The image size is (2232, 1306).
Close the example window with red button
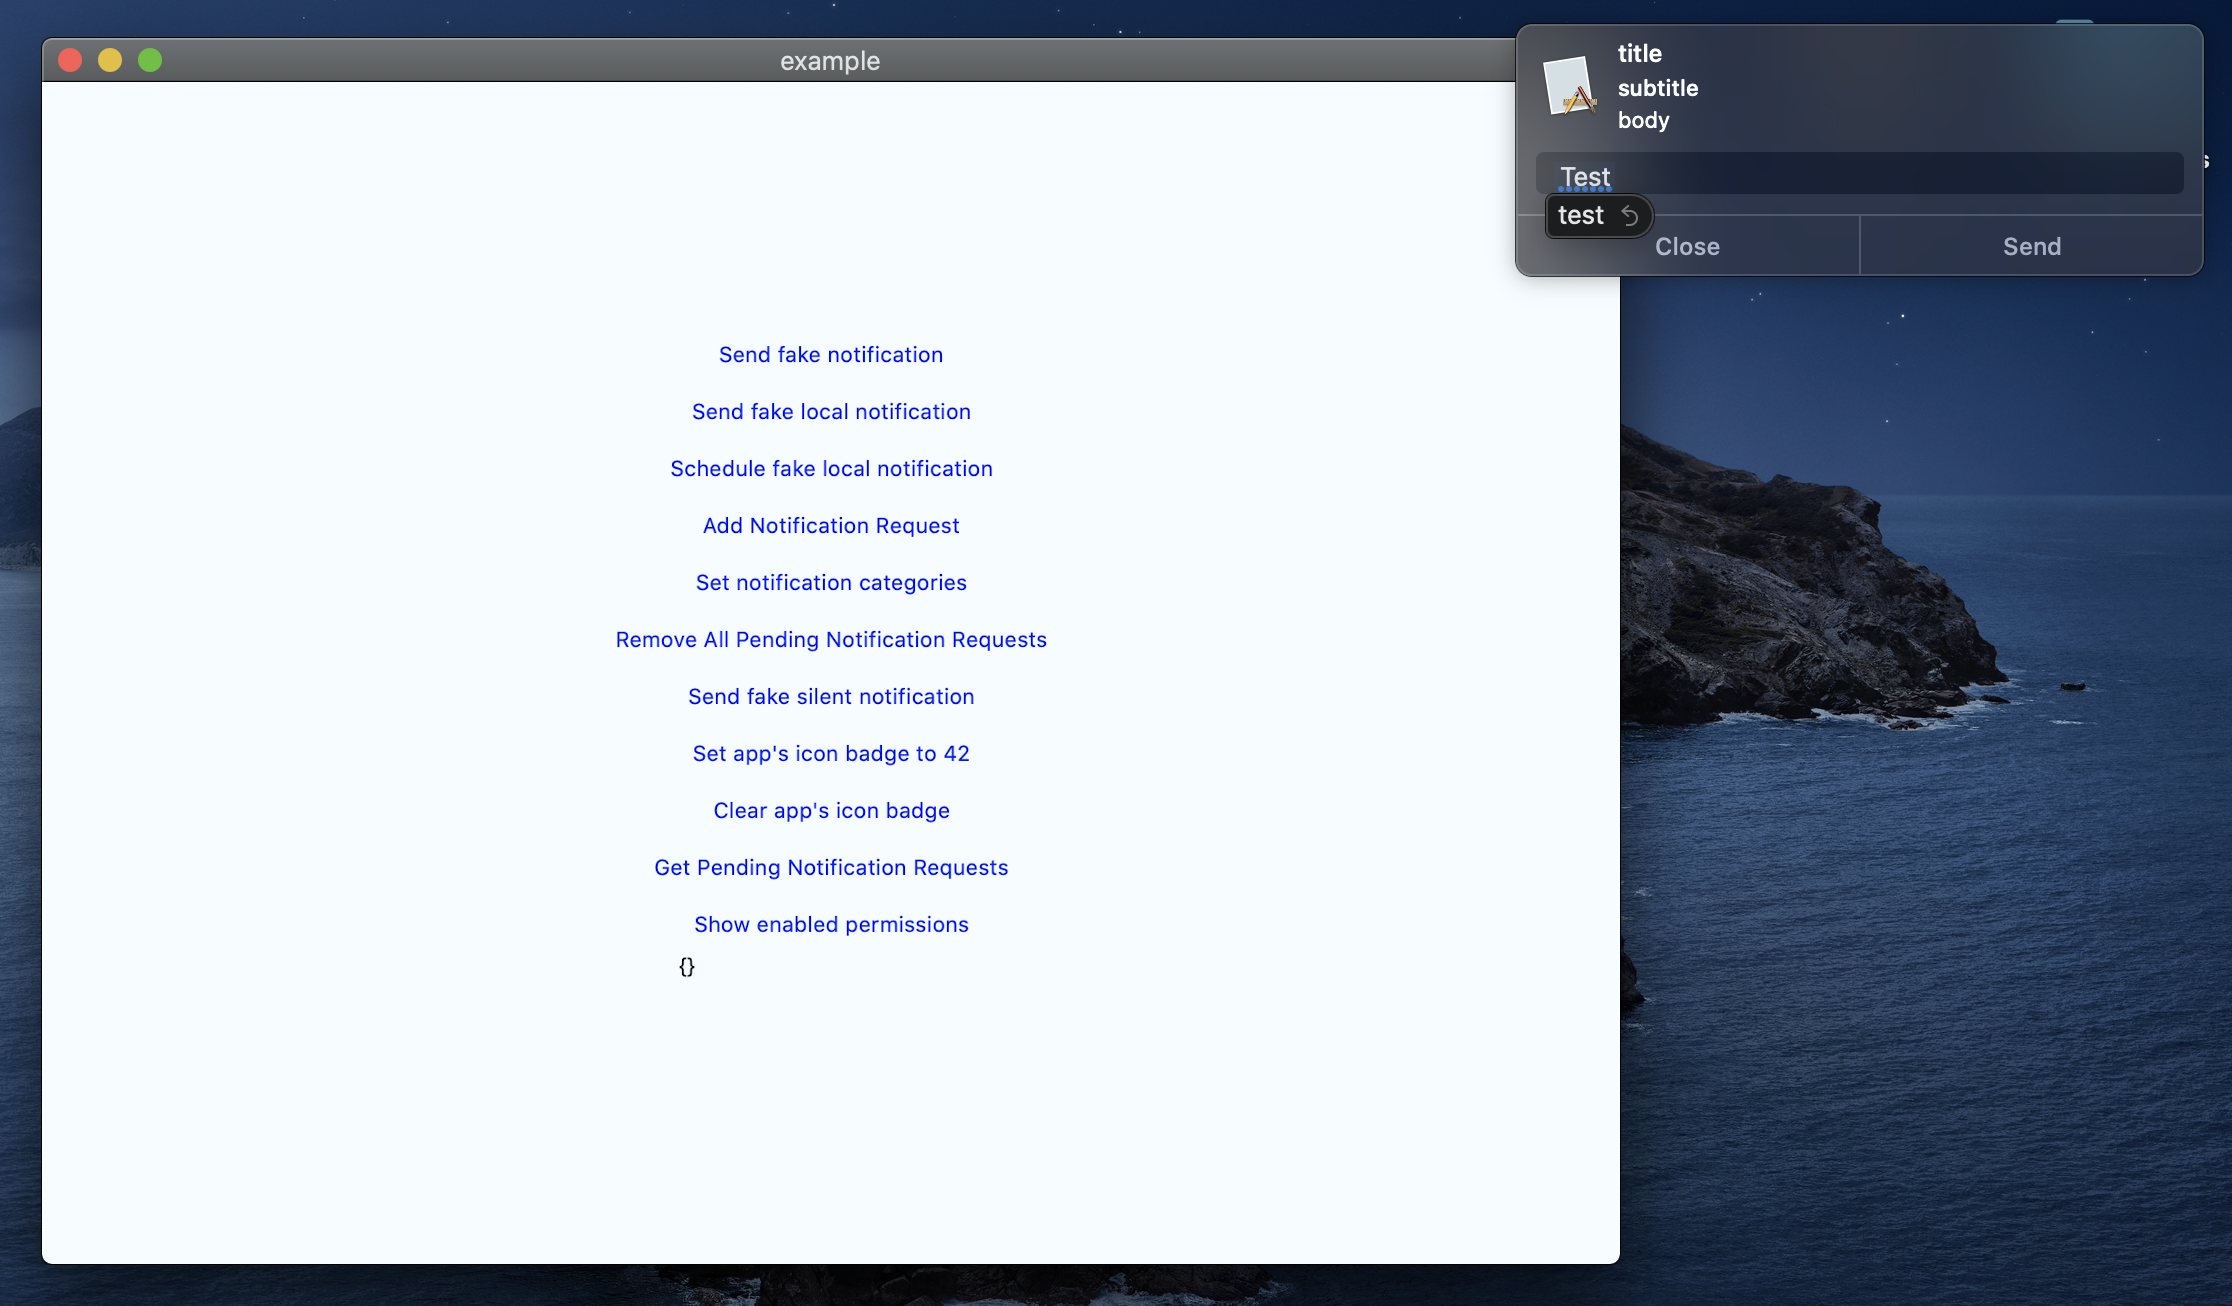coord(70,61)
